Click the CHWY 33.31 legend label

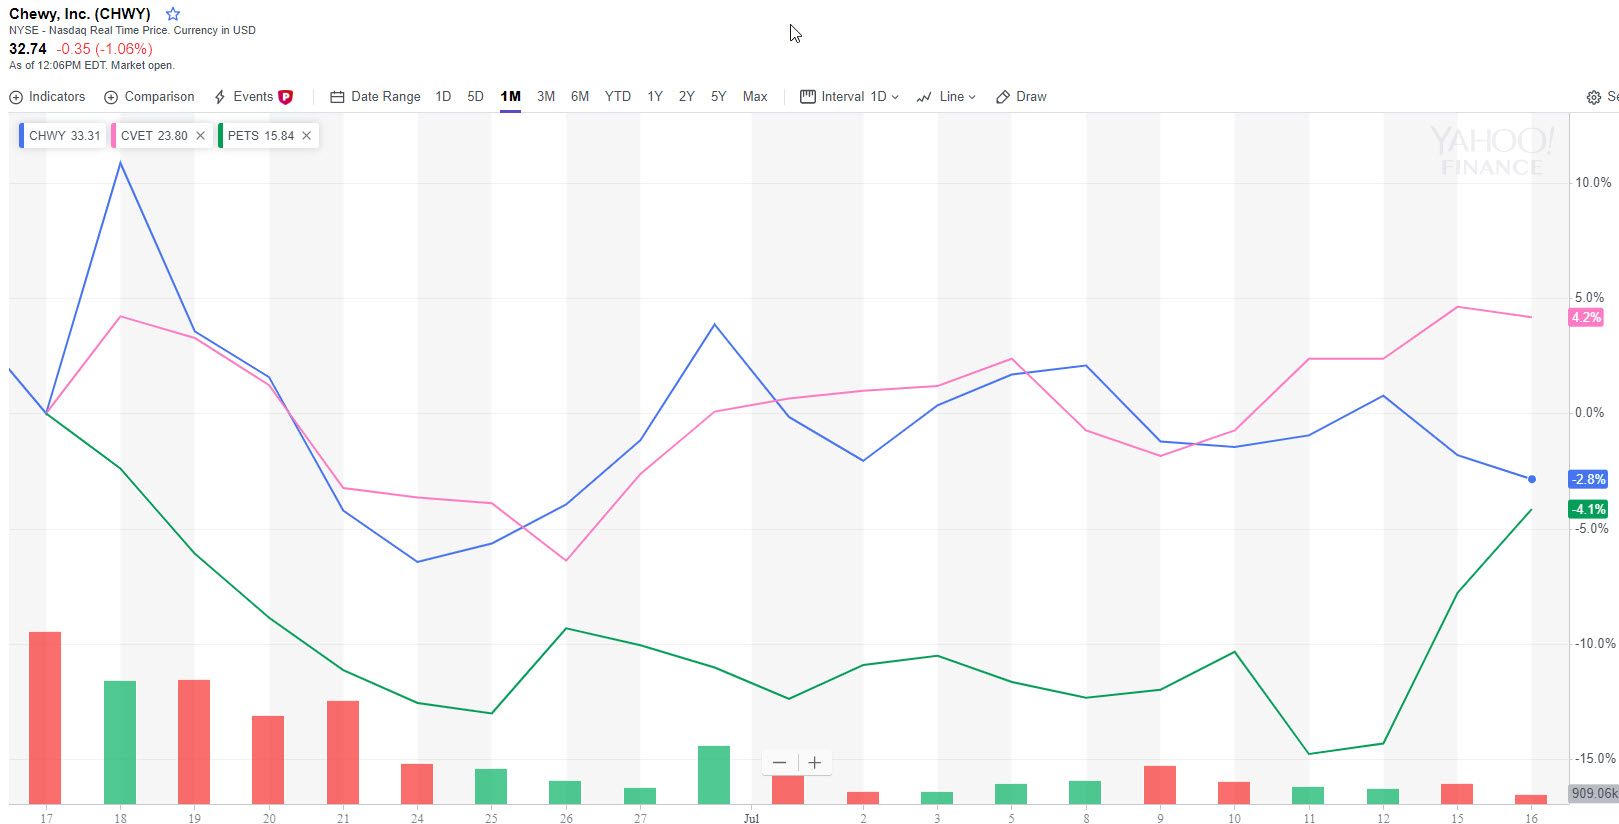pyautogui.click(x=64, y=136)
